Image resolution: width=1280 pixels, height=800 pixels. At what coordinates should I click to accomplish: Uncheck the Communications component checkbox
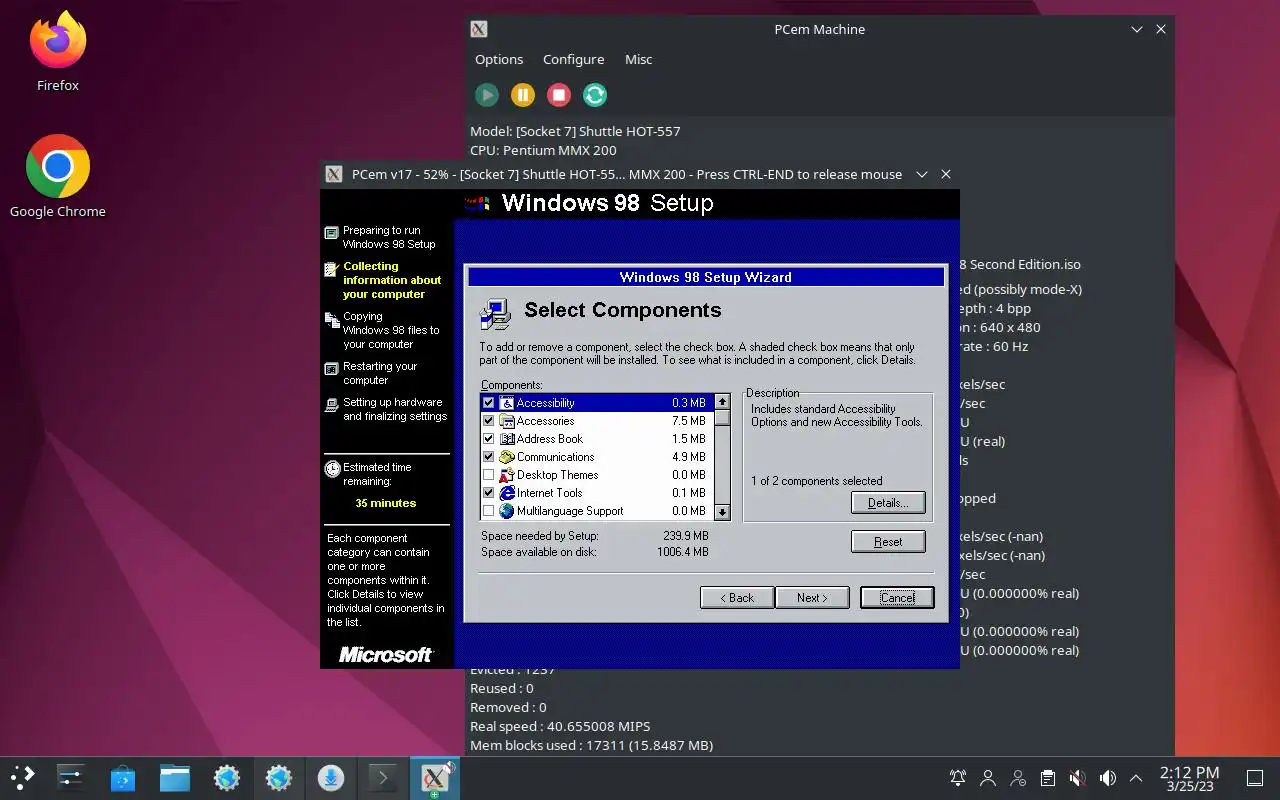pos(489,457)
